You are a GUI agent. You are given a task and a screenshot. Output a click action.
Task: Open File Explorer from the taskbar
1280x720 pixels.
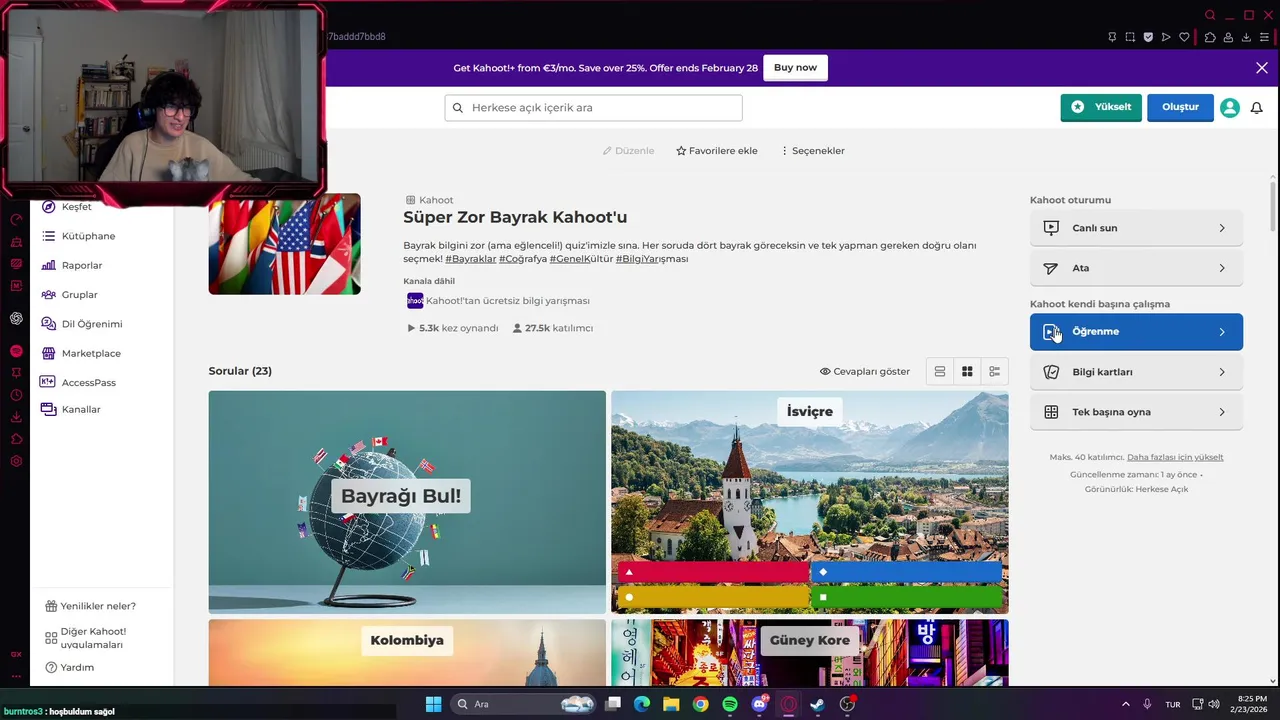click(672, 704)
